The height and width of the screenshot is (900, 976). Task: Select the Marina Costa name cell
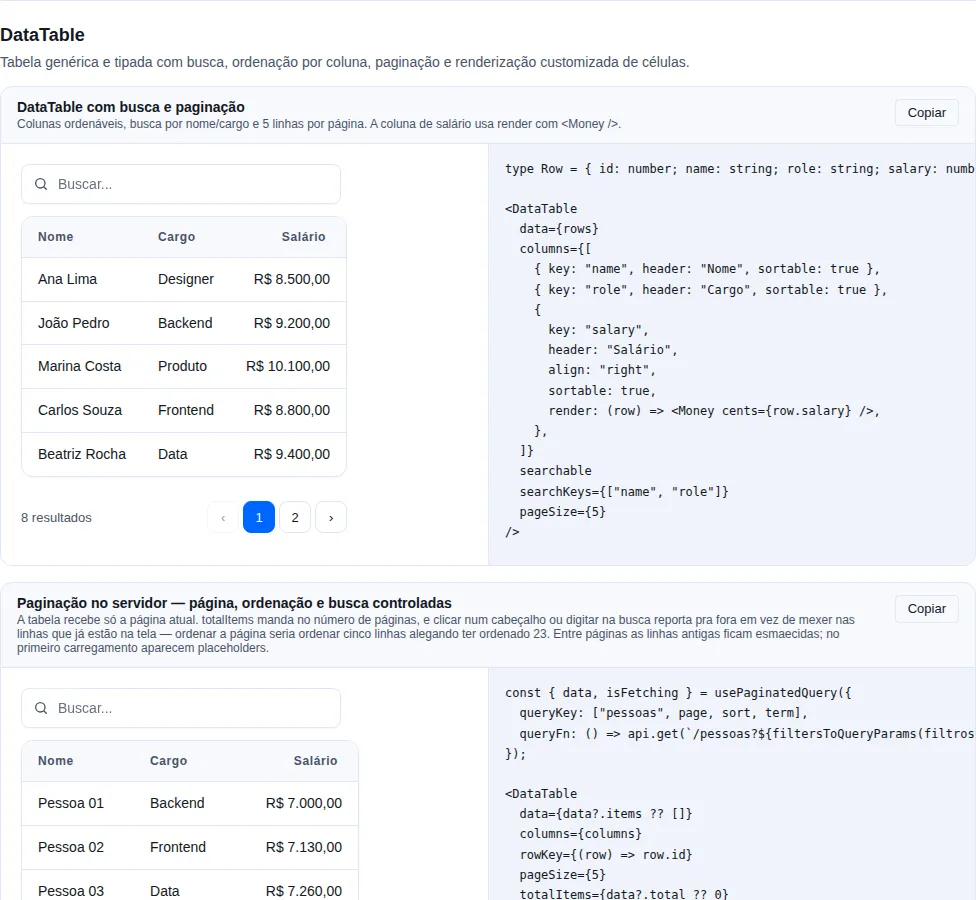click(x=80, y=366)
